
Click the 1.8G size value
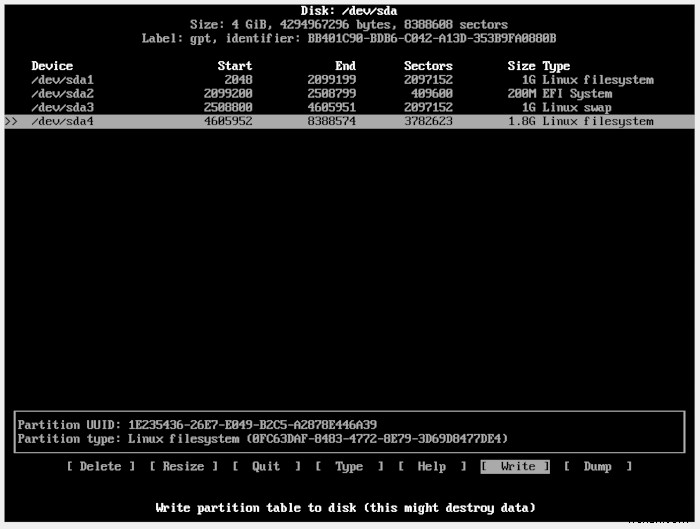click(521, 121)
